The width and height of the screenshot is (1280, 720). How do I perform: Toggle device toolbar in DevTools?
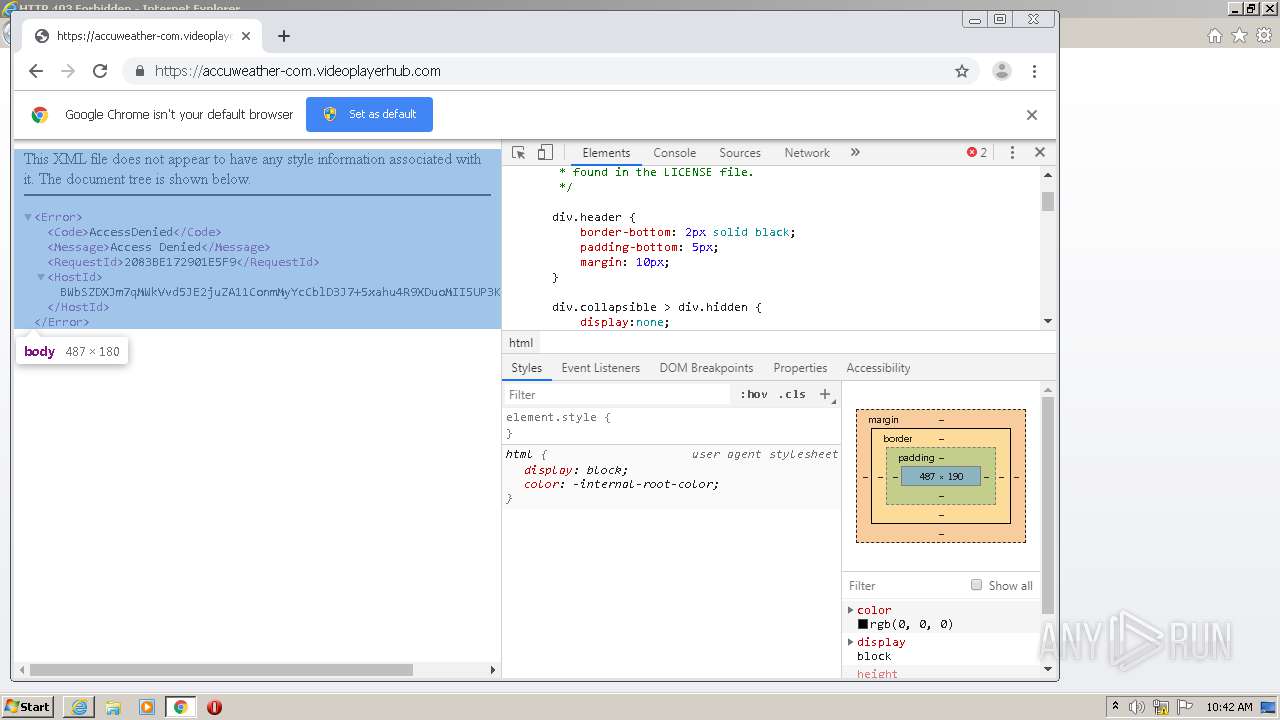(545, 153)
